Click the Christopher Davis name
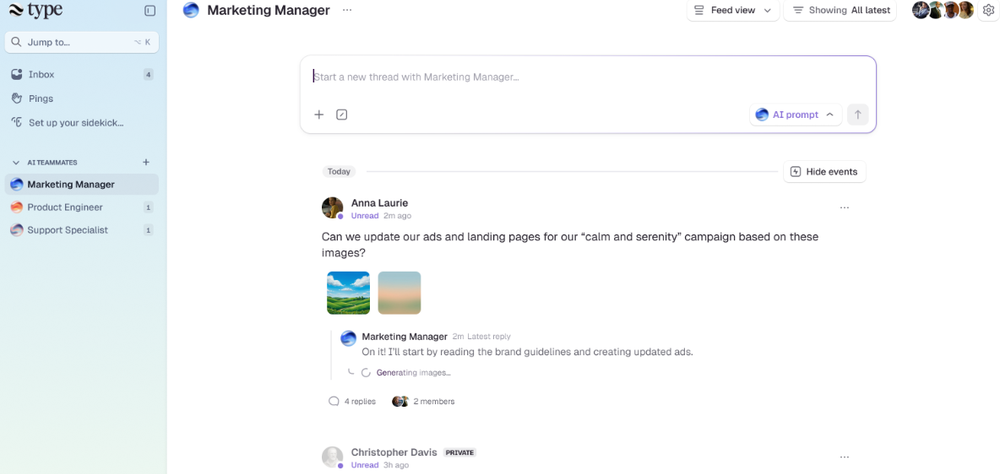Screen dimensions: 1000x474 [x=394, y=452]
